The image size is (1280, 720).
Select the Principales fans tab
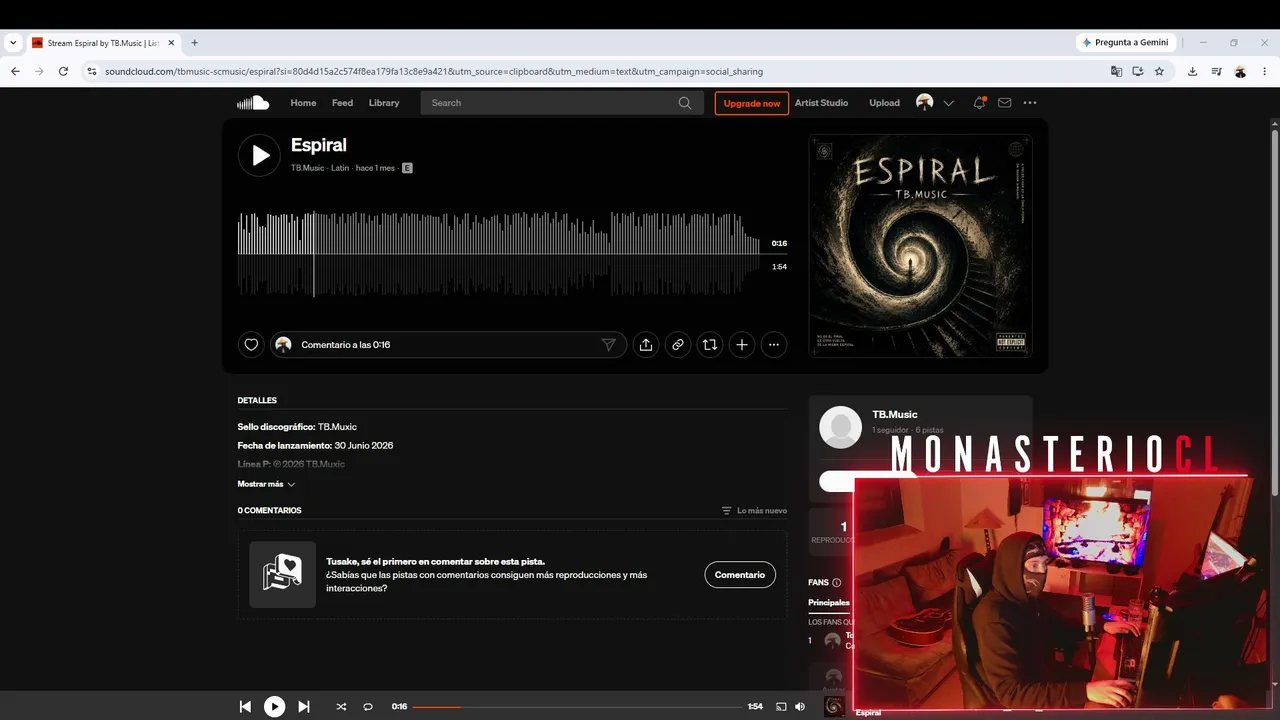coord(829,603)
